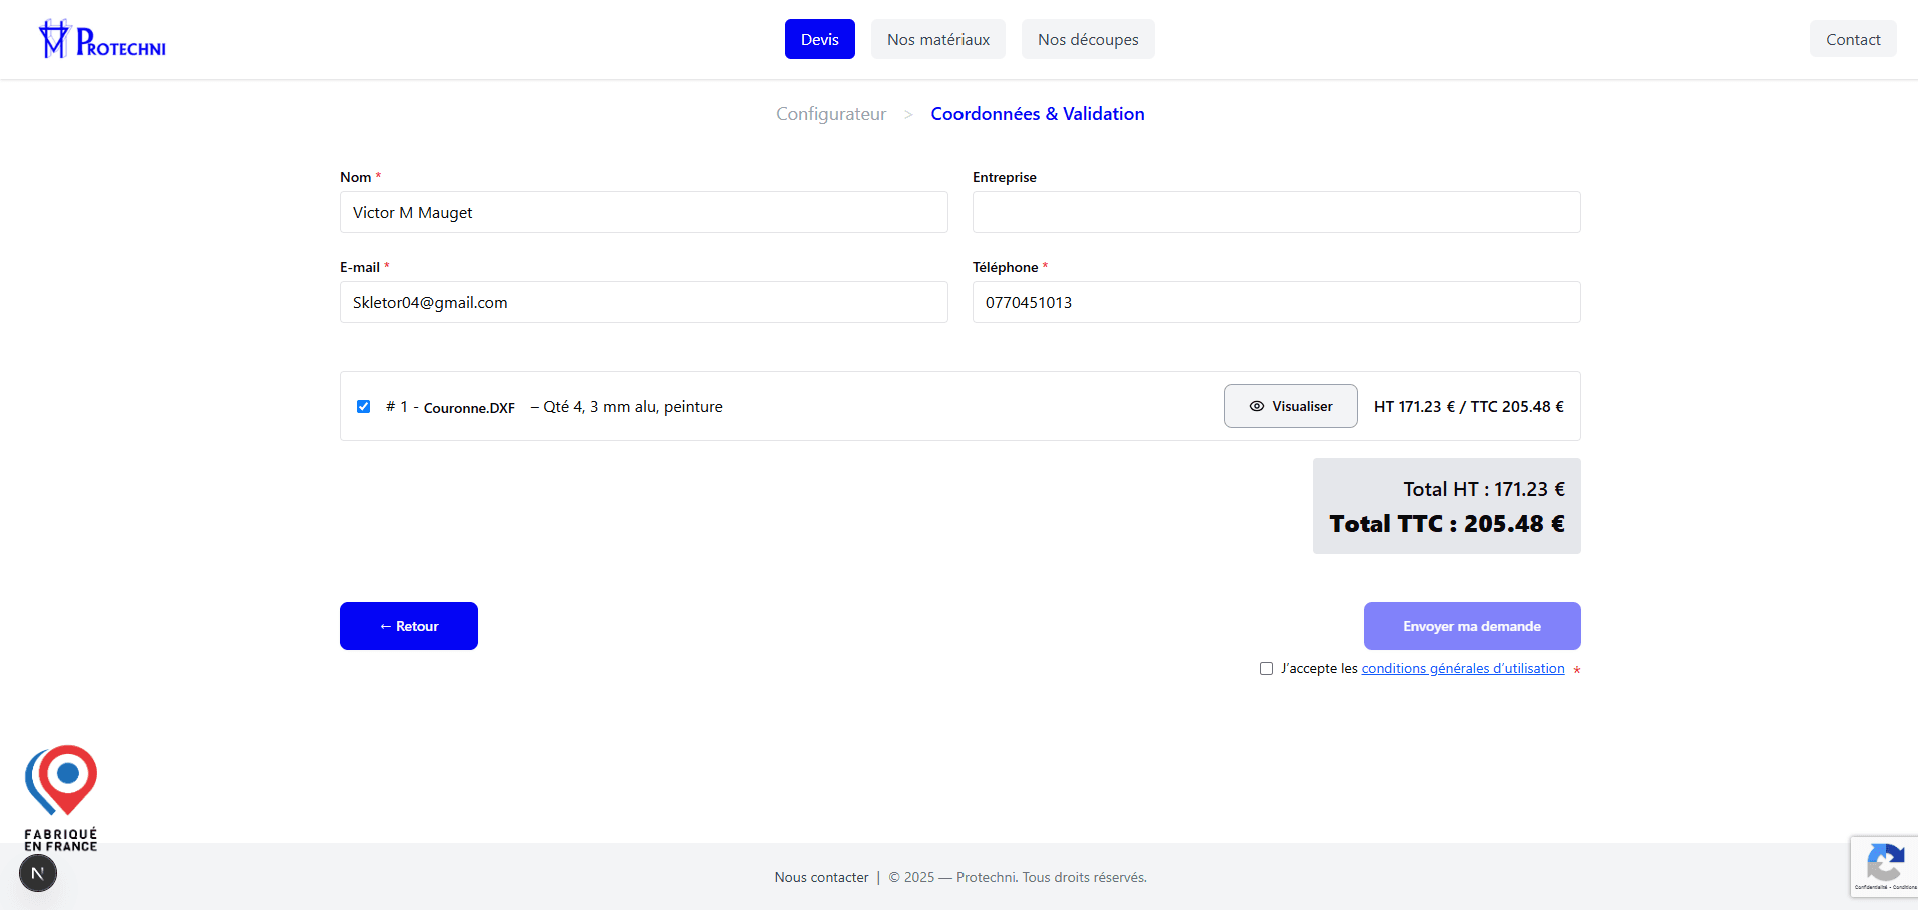Click the Nous contacter footer link
The image size is (1918, 910).
coord(821,877)
